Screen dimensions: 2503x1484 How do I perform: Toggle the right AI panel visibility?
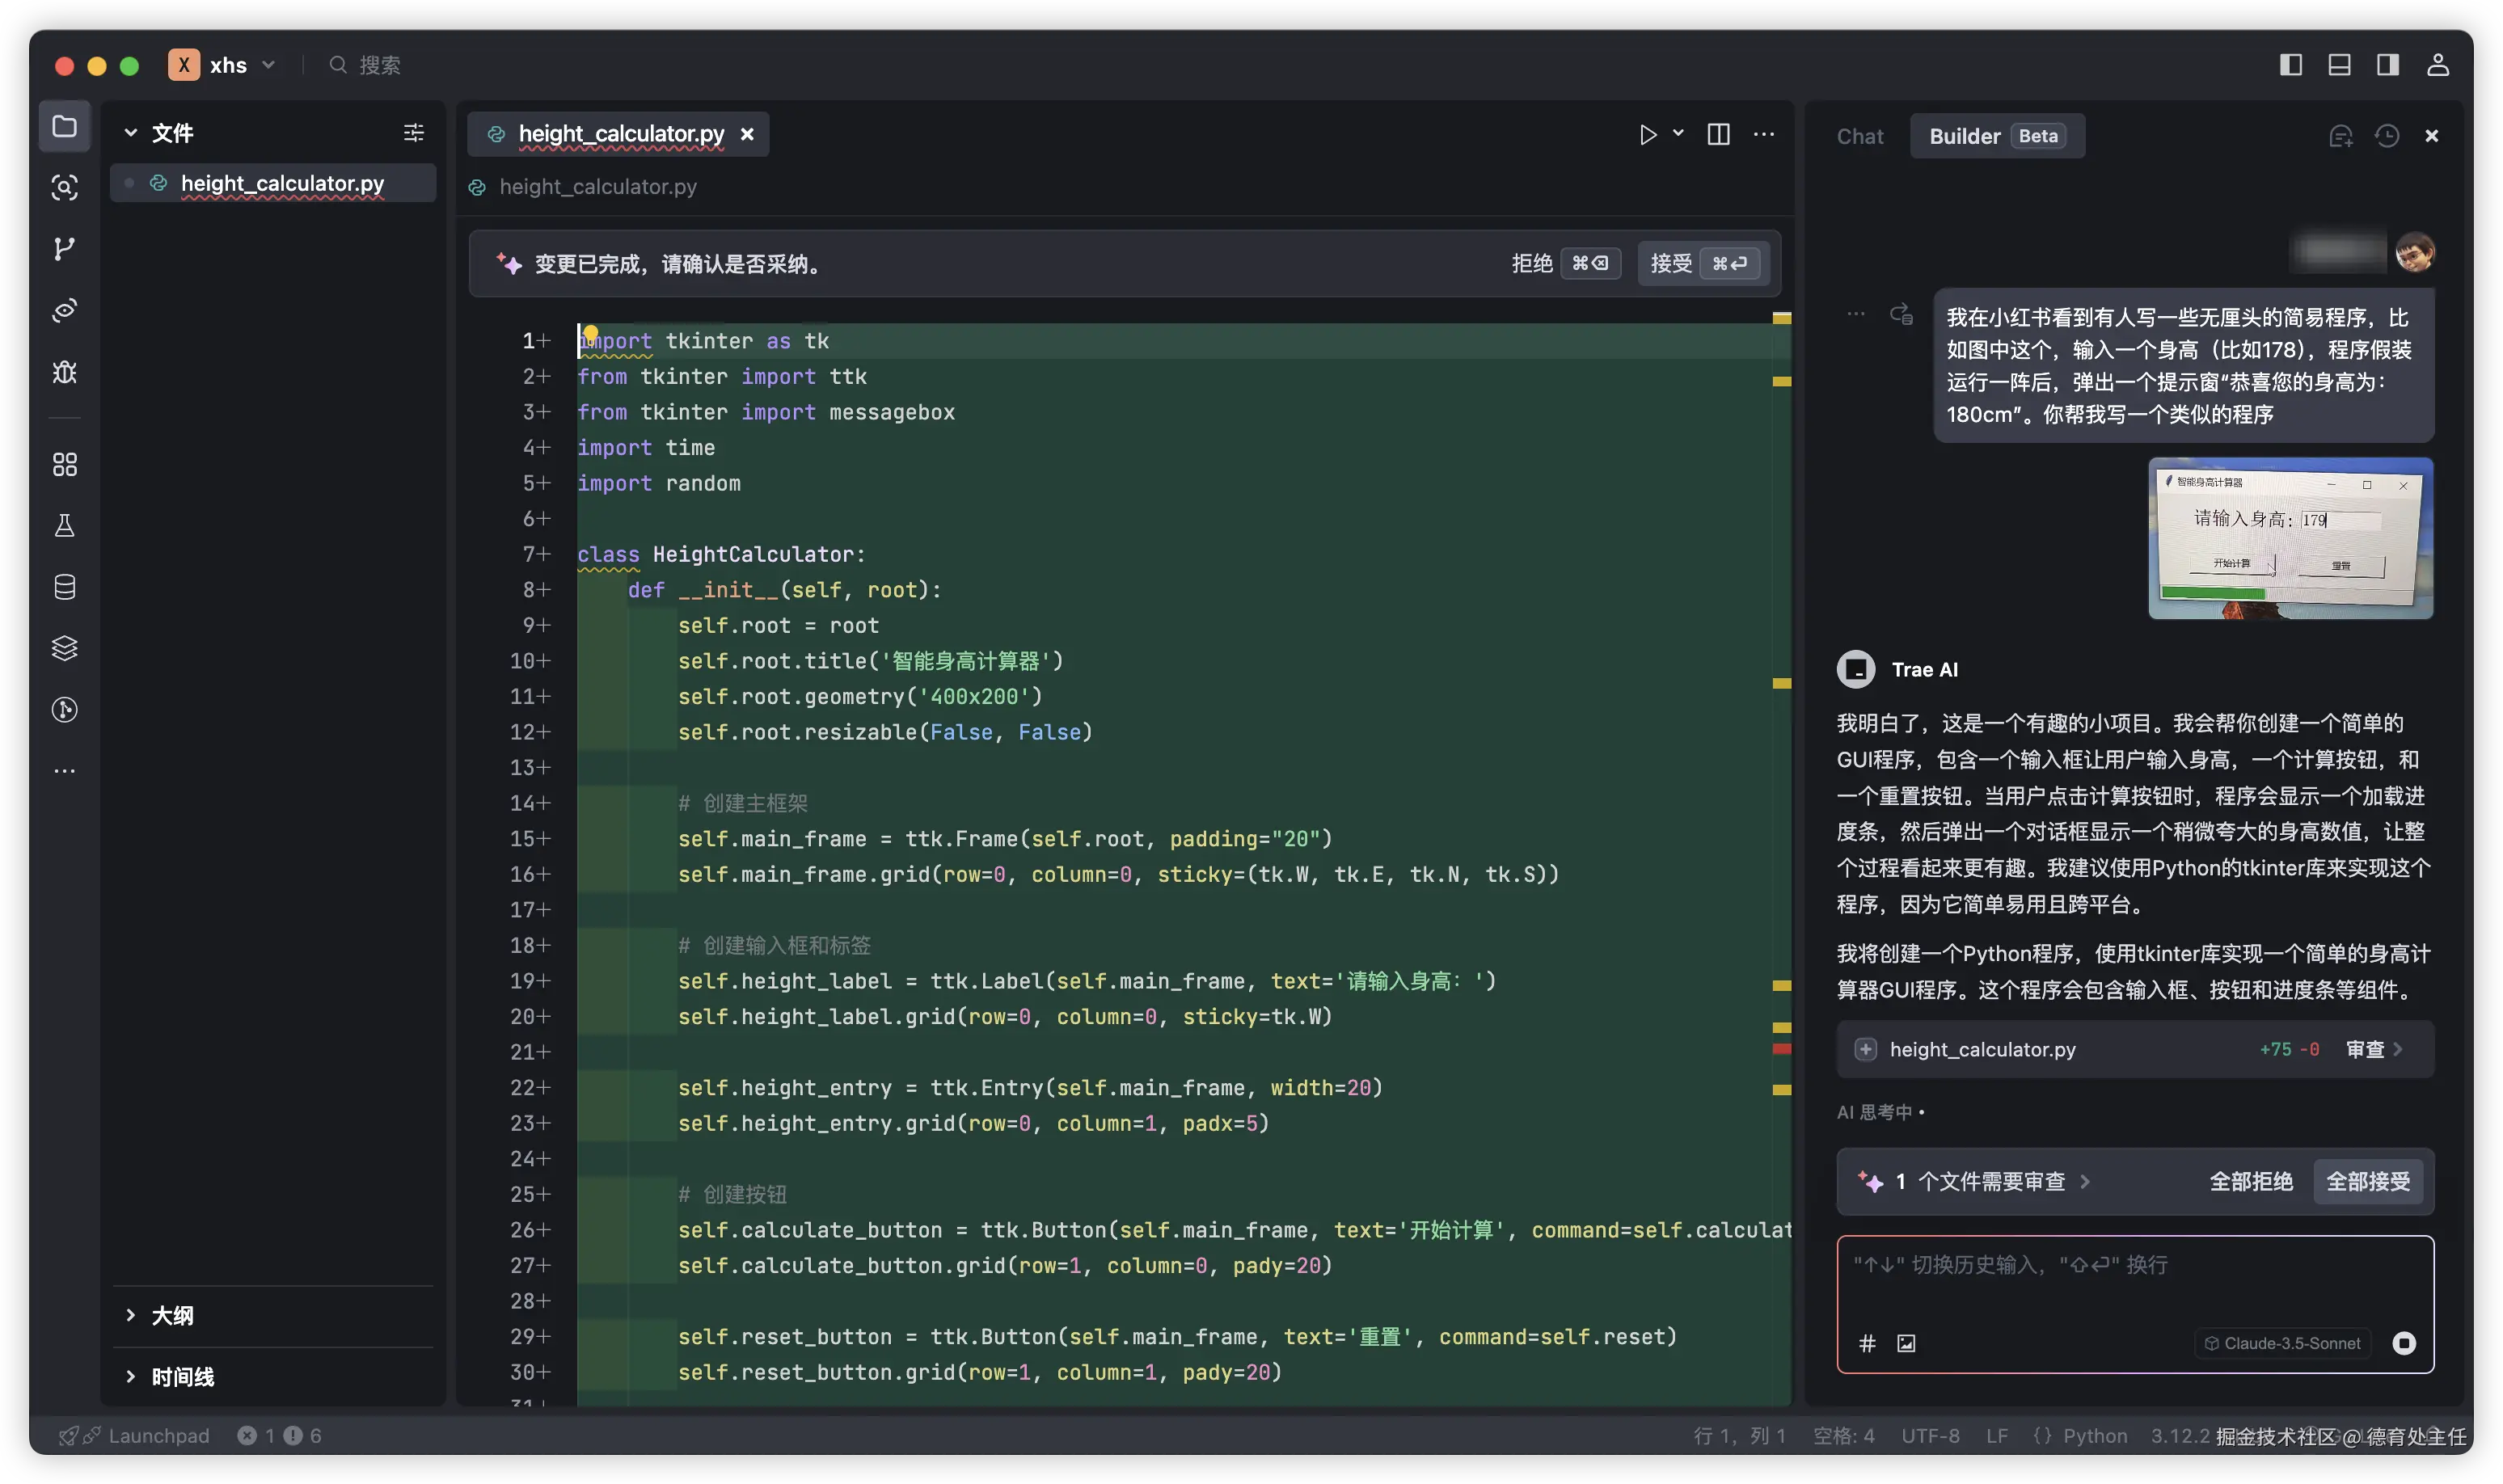pos(2388,65)
